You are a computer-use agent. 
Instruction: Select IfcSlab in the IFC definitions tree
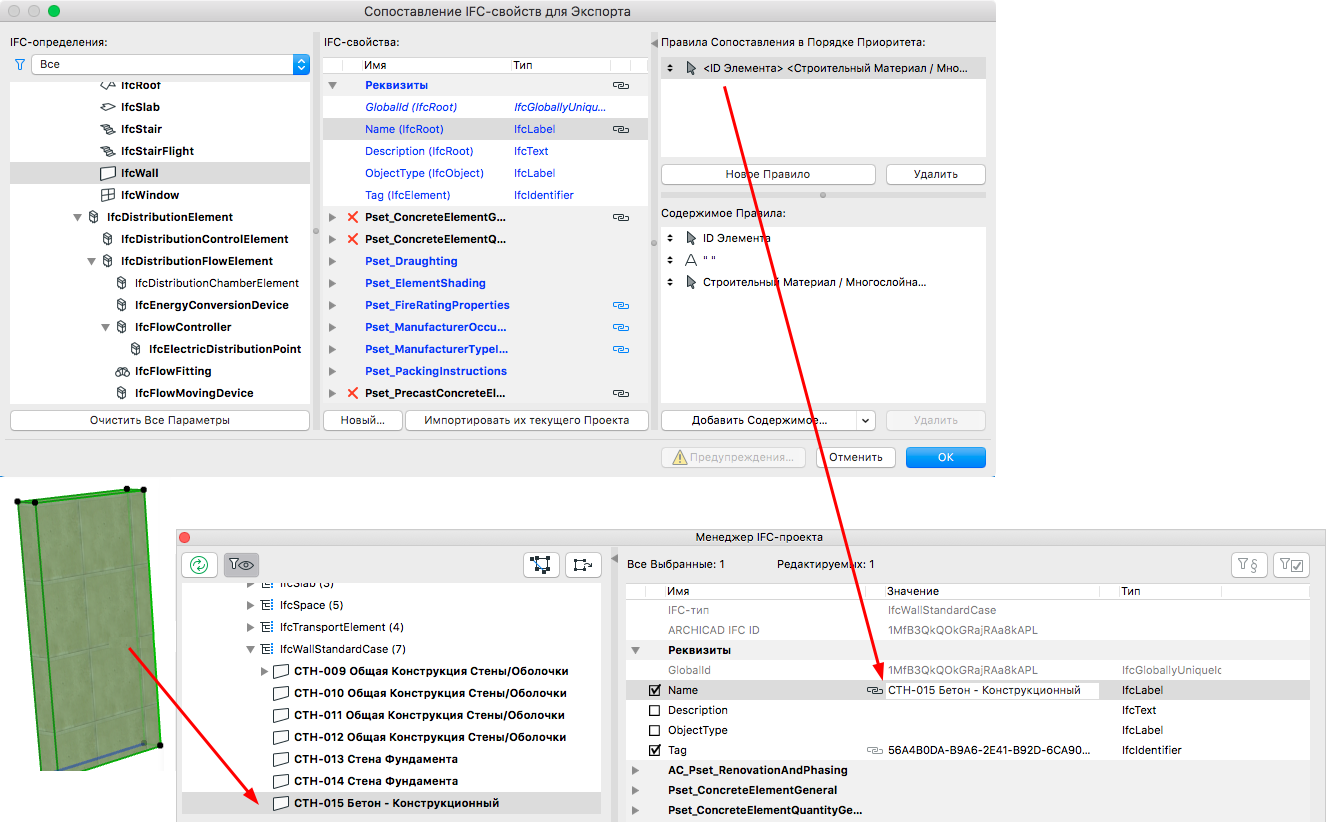(140, 107)
